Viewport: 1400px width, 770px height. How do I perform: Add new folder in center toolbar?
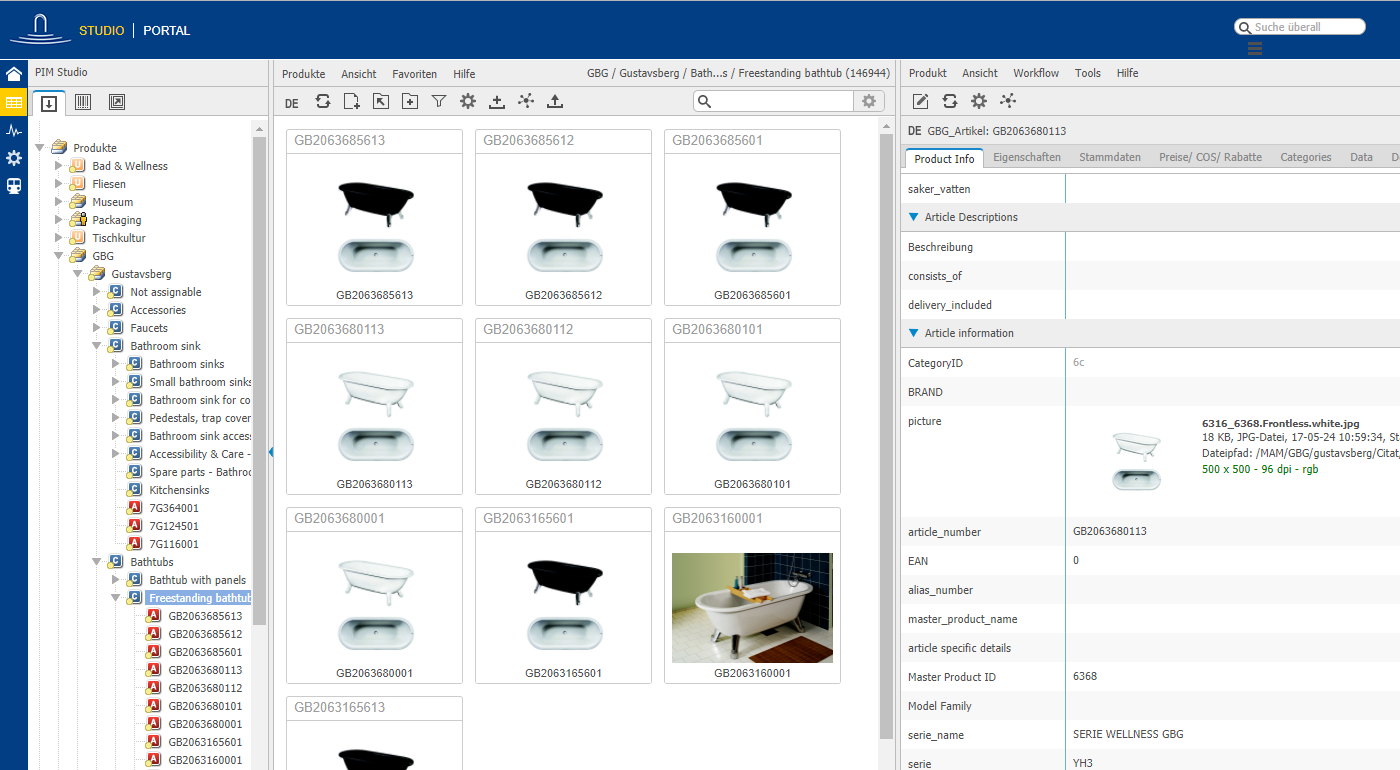click(410, 101)
